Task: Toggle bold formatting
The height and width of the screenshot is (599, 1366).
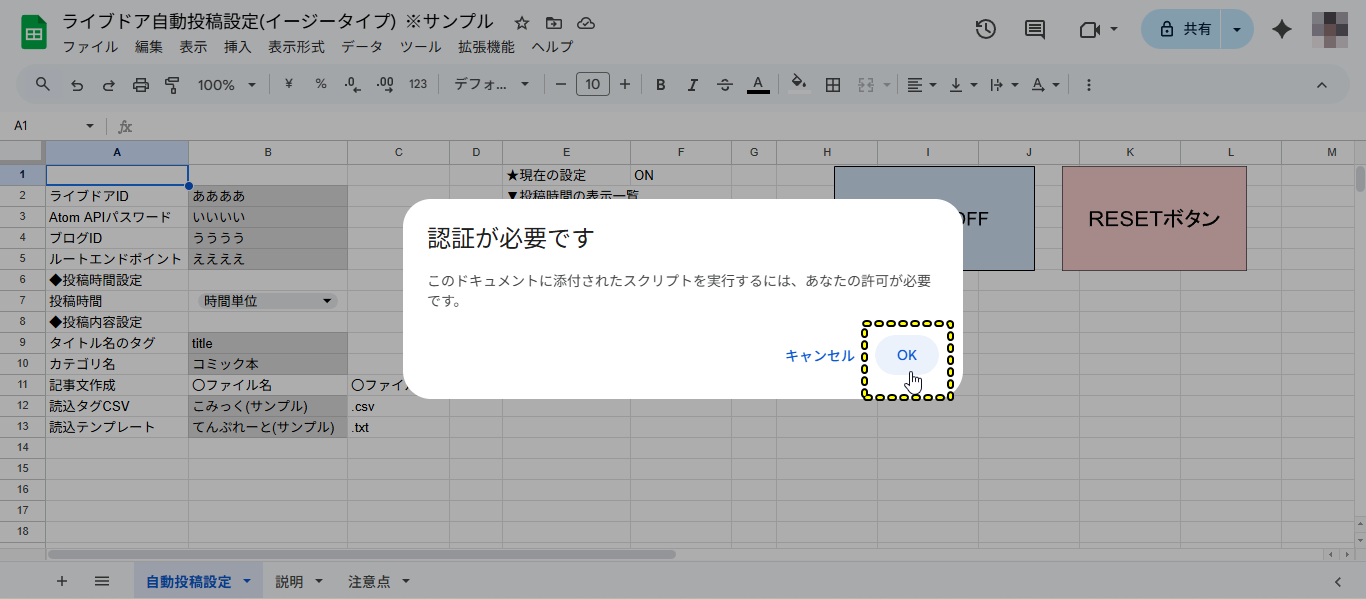Action: tap(661, 85)
